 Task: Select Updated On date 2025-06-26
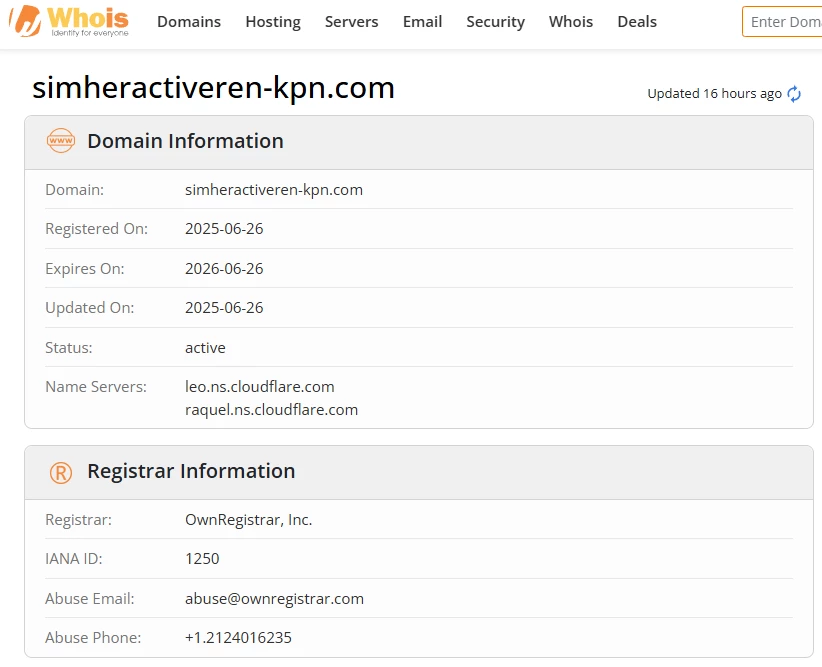tap(224, 307)
